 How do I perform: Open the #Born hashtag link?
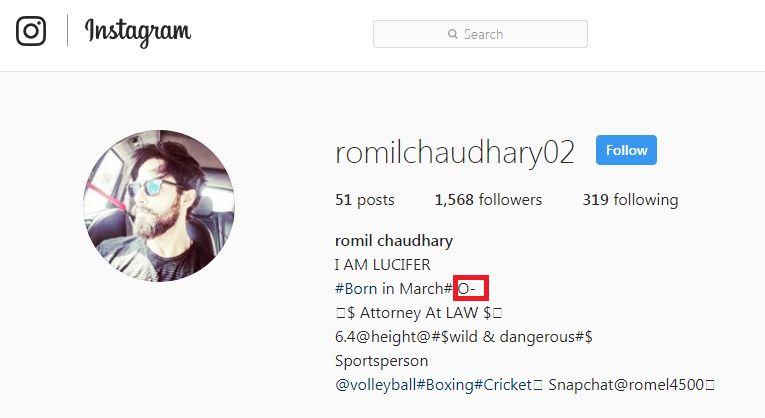[356, 289]
